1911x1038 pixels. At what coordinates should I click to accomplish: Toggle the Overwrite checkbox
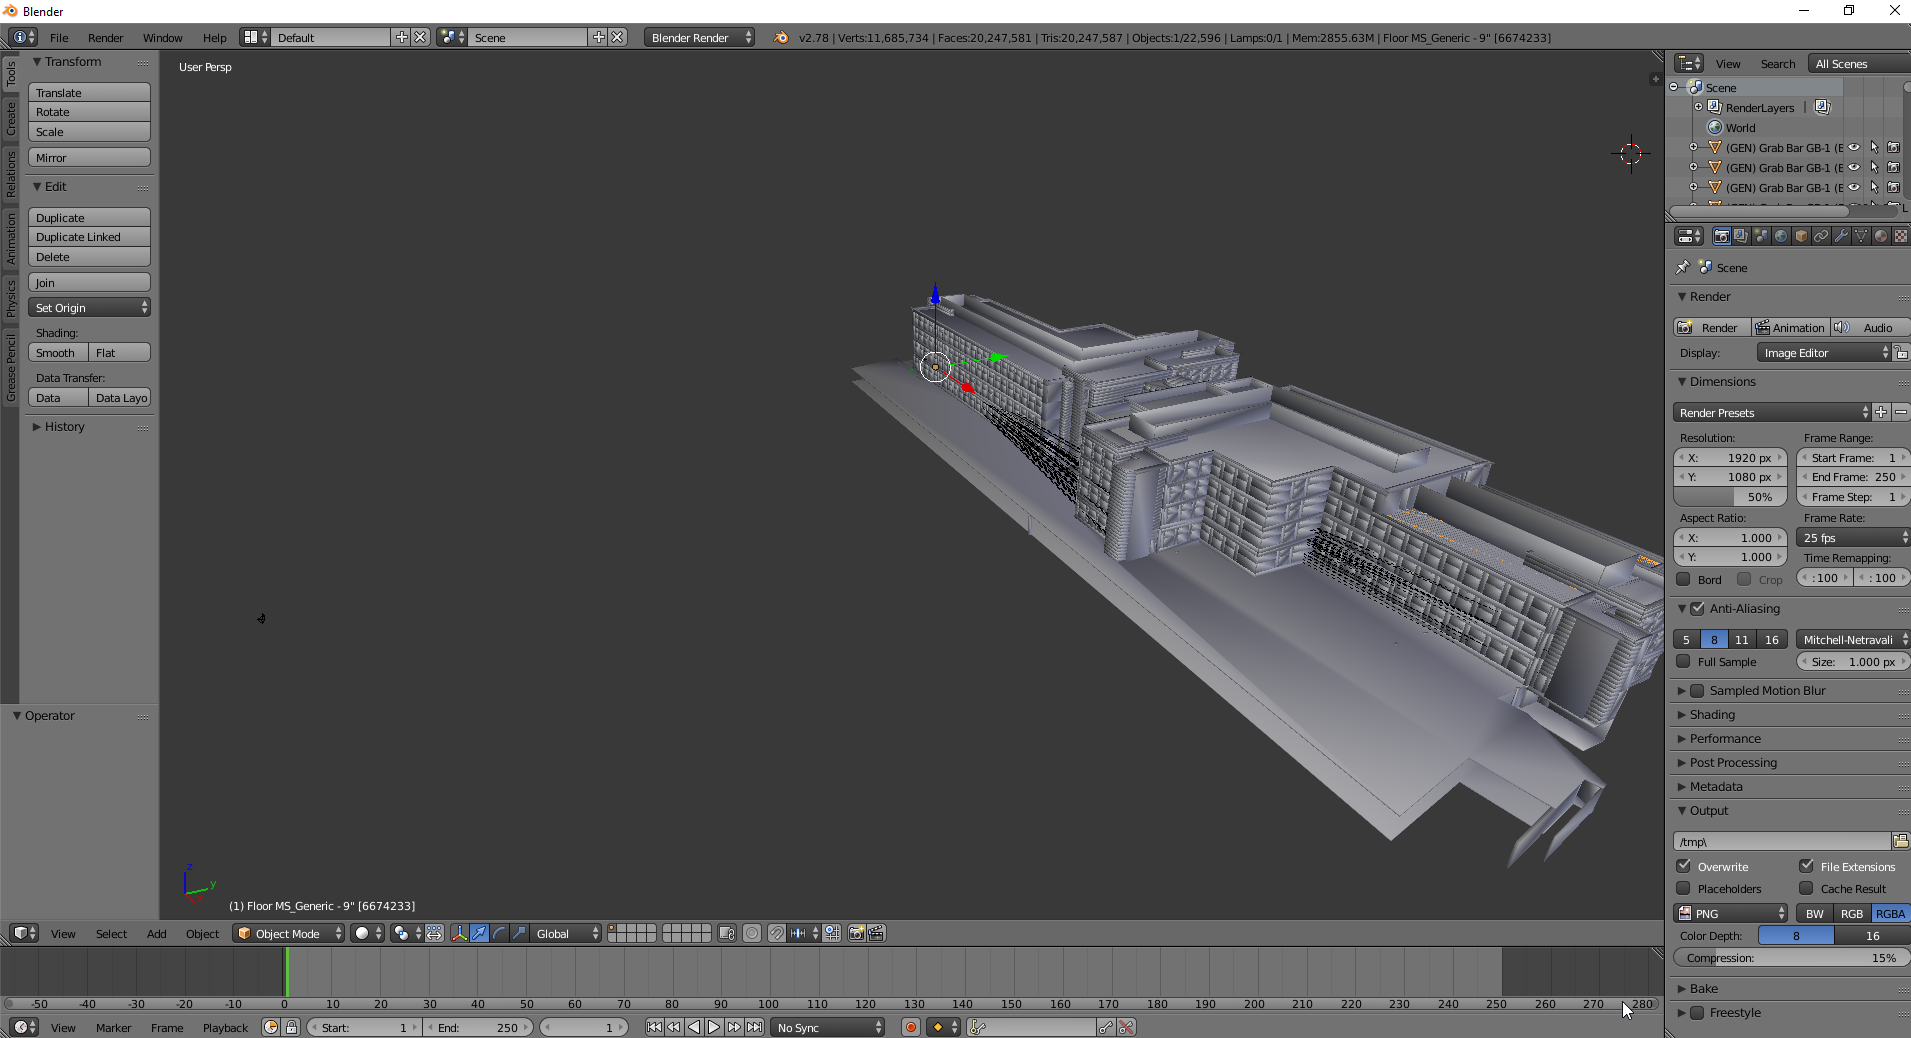click(x=1683, y=866)
